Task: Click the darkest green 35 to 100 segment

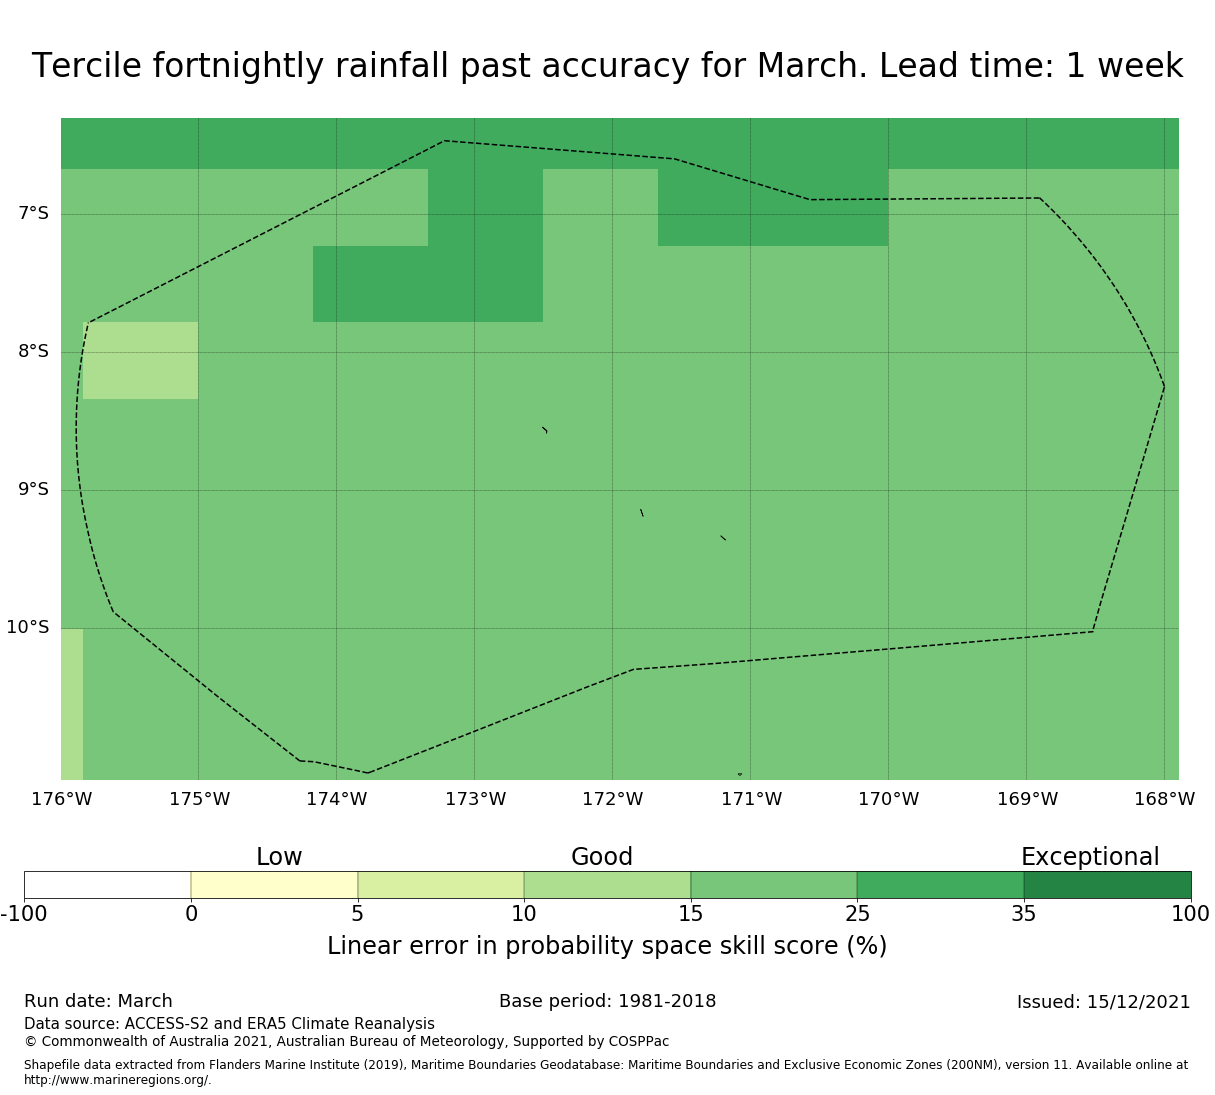Action: (x=1107, y=885)
